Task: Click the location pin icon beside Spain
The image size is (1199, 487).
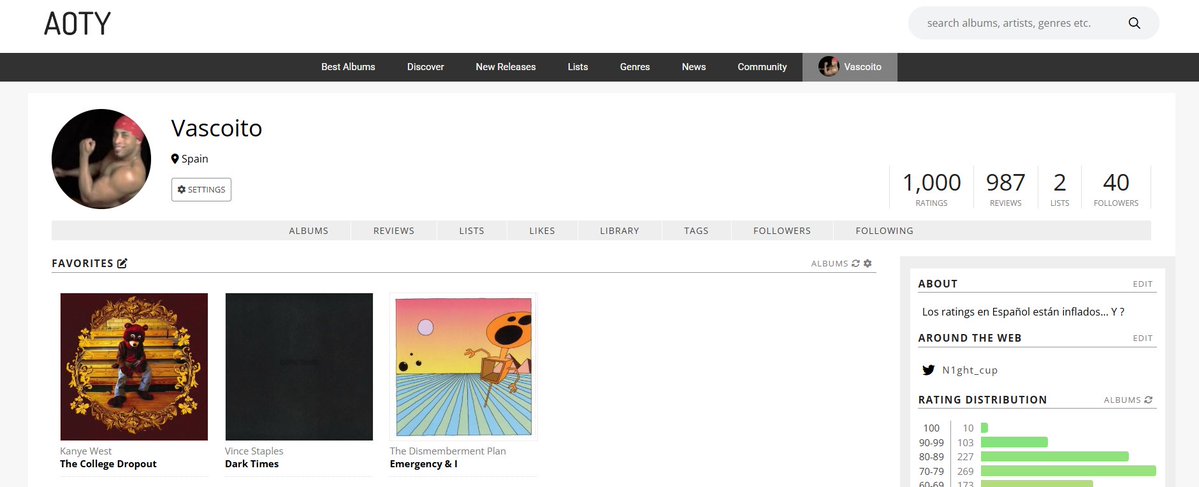Action: click(x=175, y=159)
